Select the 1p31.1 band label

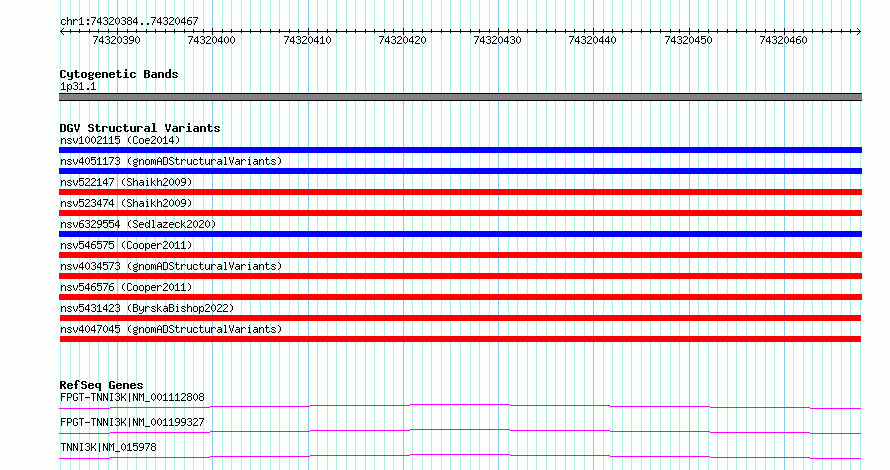pyautogui.click(x=78, y=87)
